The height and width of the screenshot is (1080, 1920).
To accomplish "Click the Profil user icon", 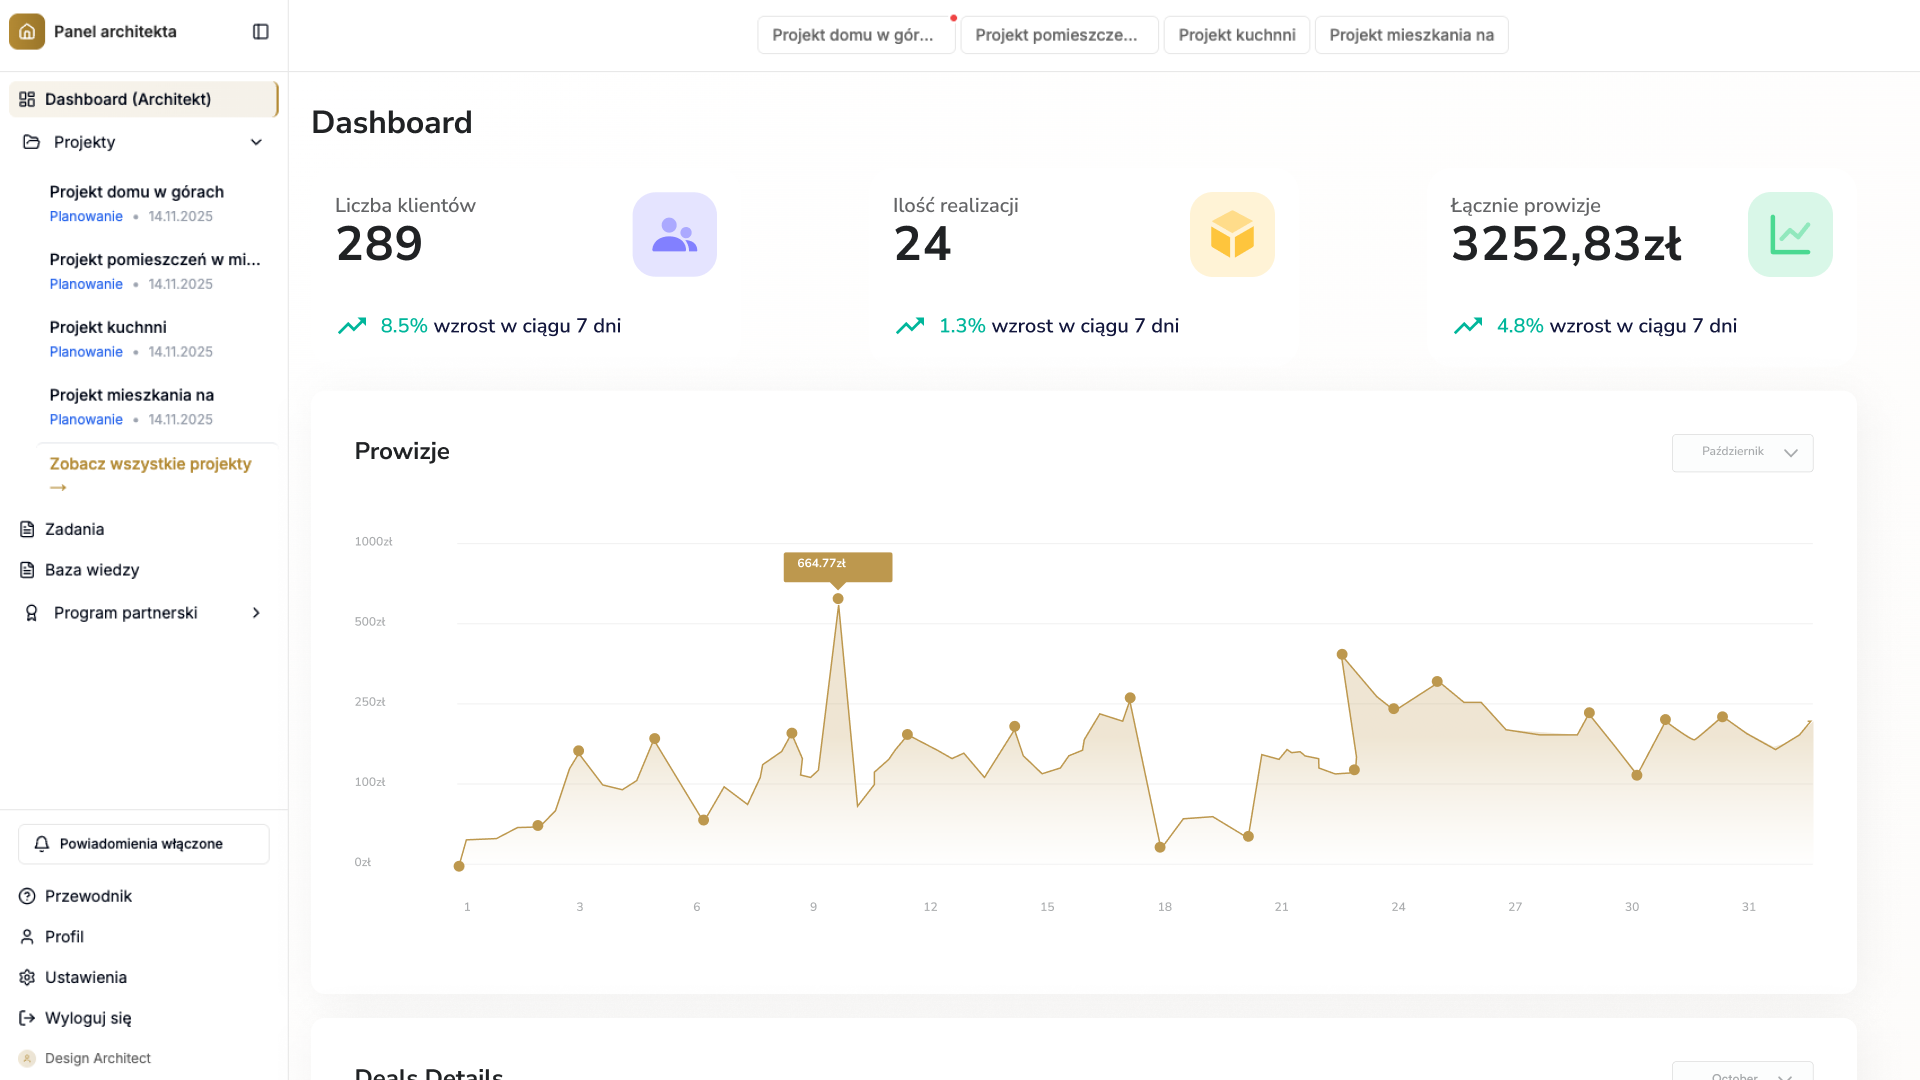I will click(26, 937).
